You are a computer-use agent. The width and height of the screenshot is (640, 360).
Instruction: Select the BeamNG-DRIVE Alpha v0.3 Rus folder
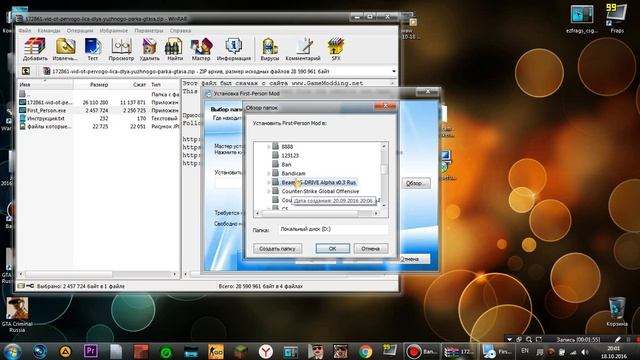coord(318,182)
